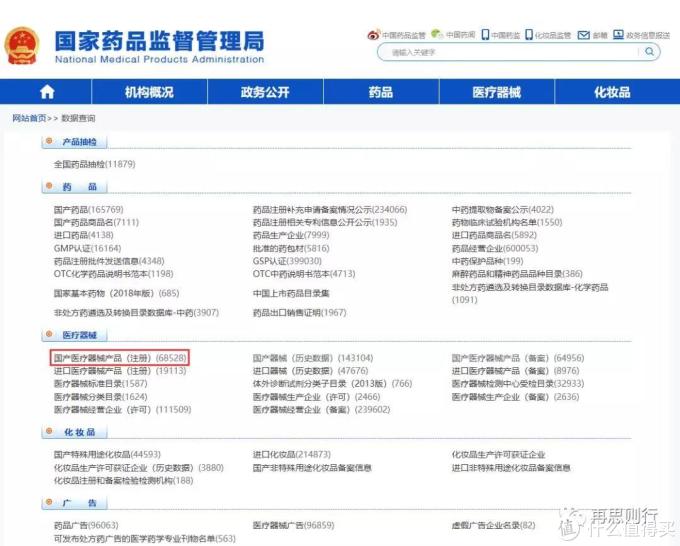
Task: Click the 中国药监 mobile phone icon
Action: point(485,35)
